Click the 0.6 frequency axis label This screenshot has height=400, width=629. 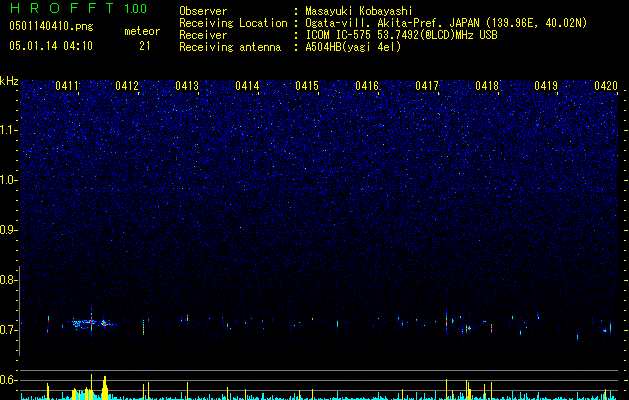pyautogui.click(x=8, y=380)
